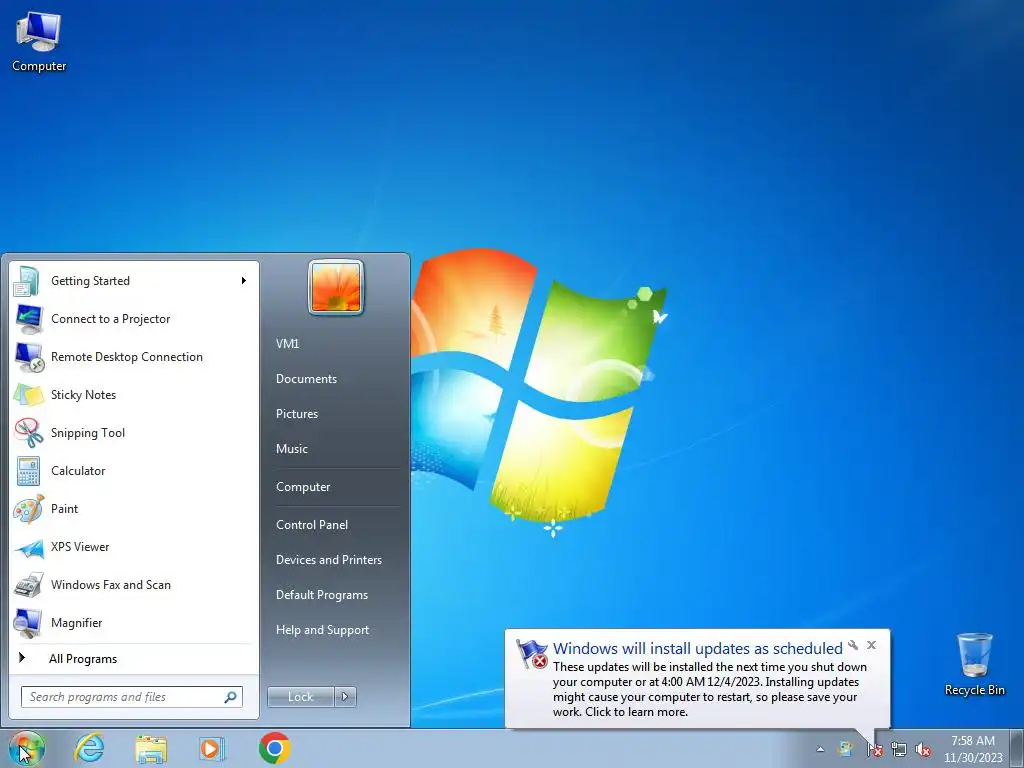
Task: Click the Start orb button
Action: tap(26, 748)
